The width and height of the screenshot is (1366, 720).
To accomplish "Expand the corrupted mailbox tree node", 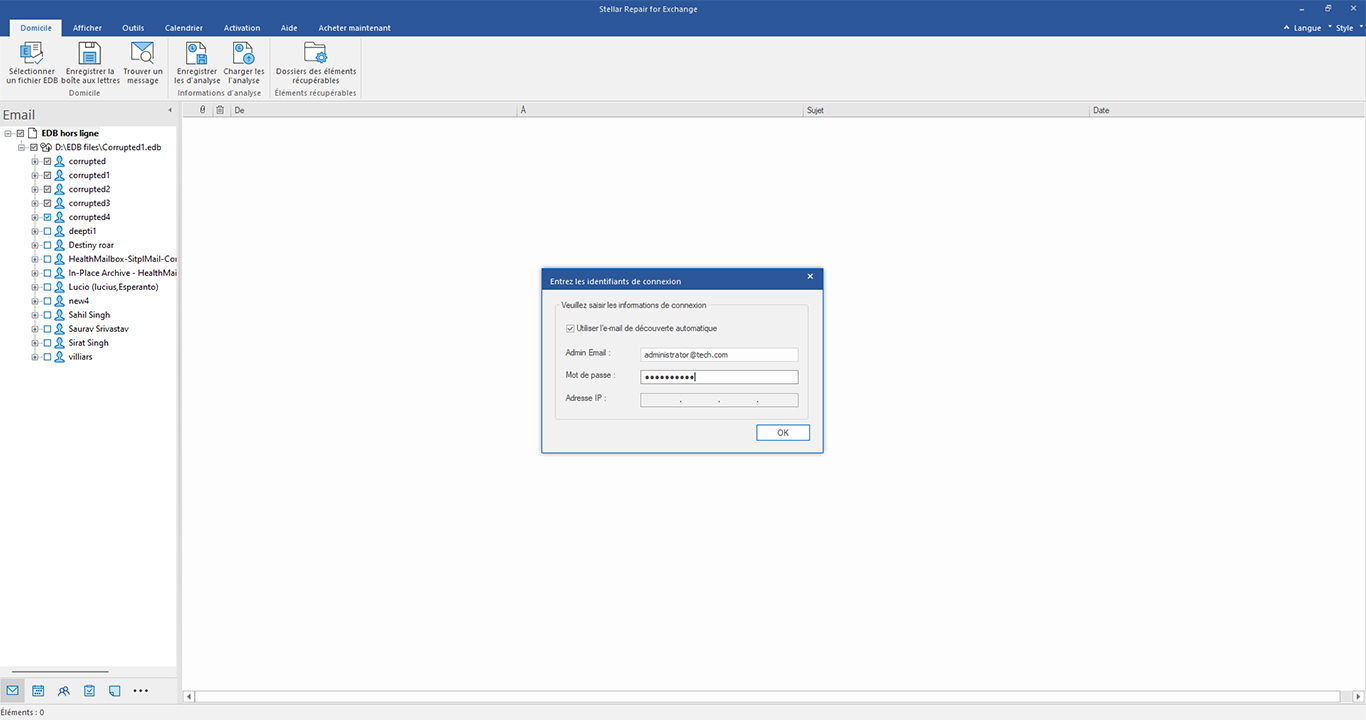I will pyautogui.click(x=35, y=161).
